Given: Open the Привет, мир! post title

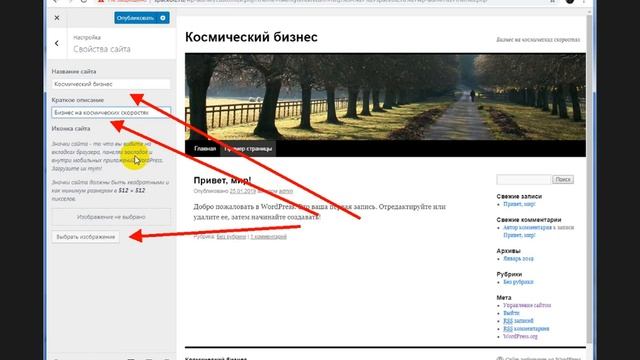Looking at the screenshot, I should 222,180.
